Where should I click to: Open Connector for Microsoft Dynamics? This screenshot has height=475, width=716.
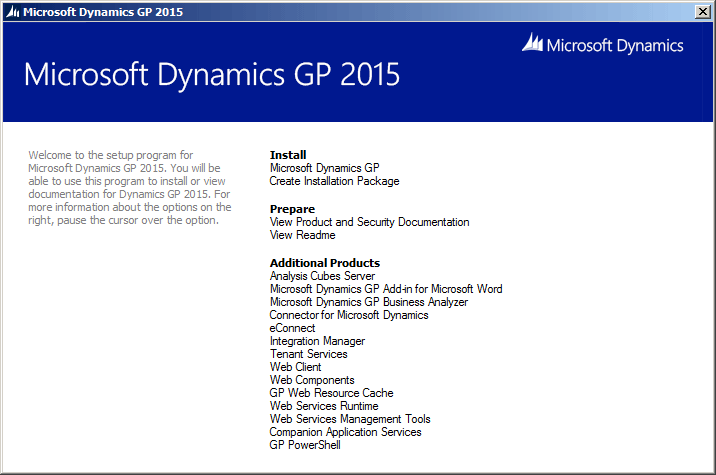point(349,315)
